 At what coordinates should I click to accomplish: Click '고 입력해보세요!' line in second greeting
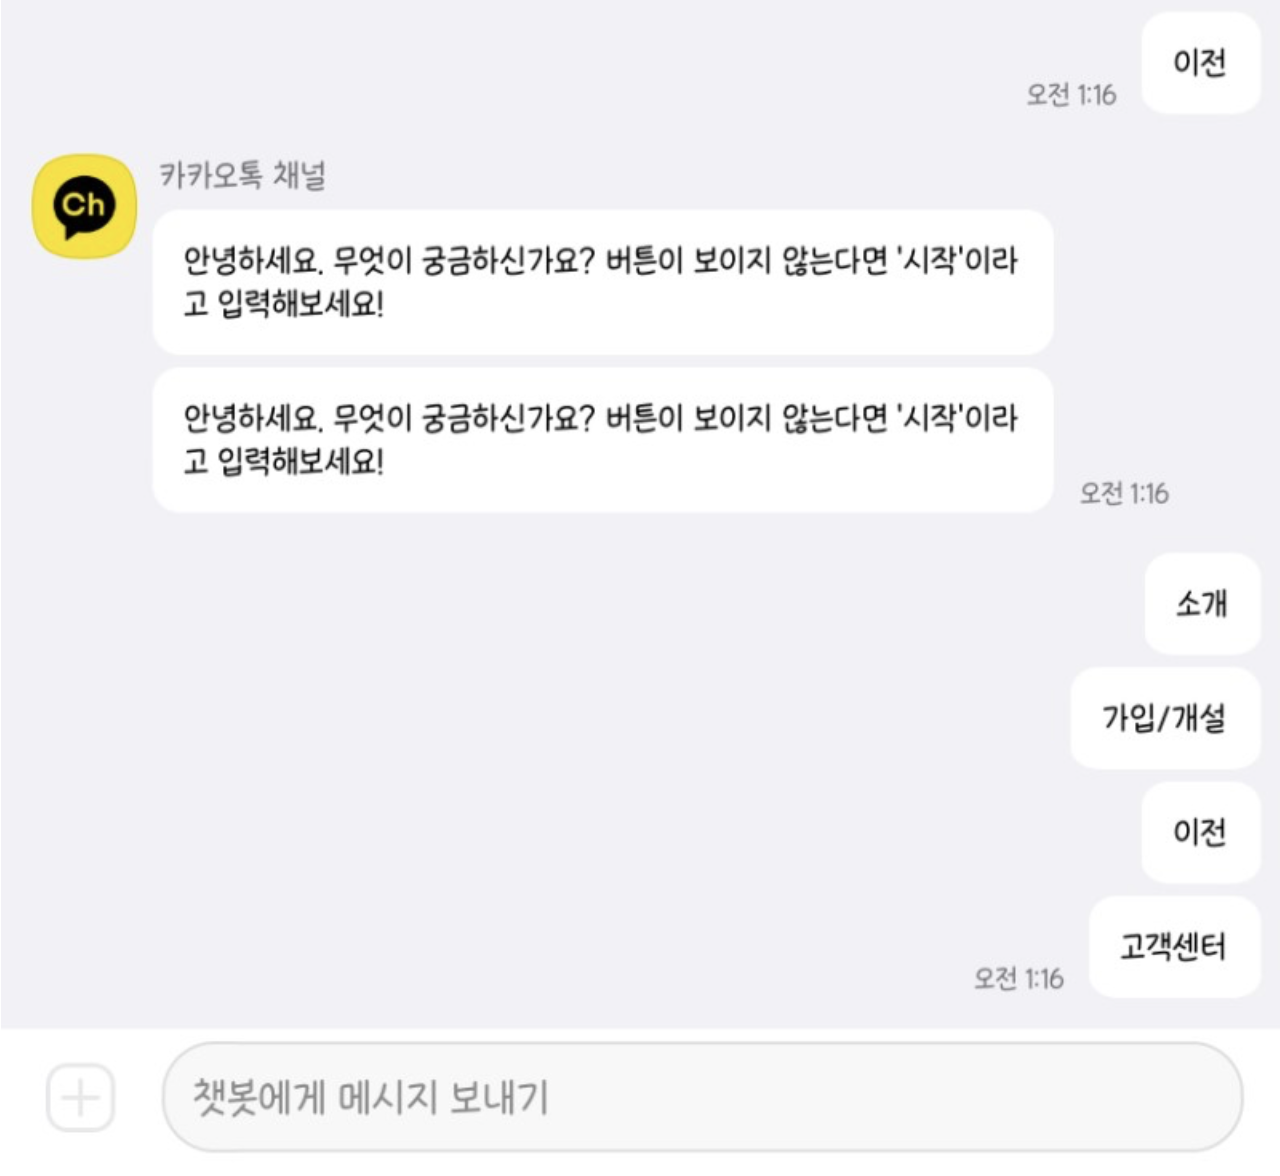pyautogui.click(x=284, y=461)
